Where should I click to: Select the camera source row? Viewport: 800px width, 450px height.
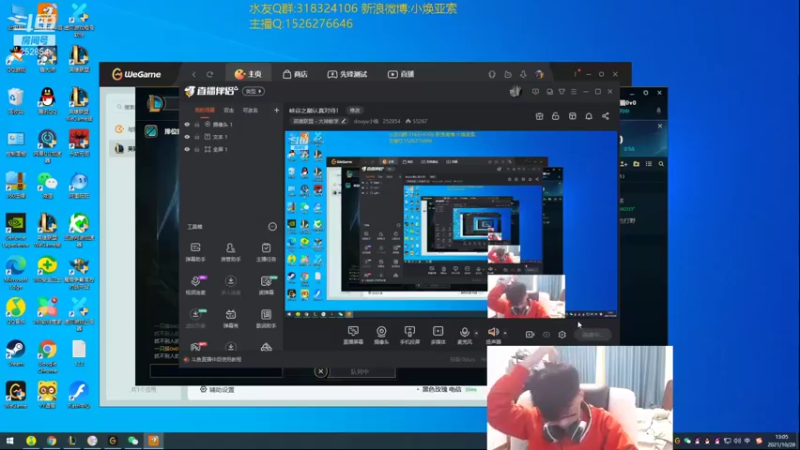(x=232, y=124)
